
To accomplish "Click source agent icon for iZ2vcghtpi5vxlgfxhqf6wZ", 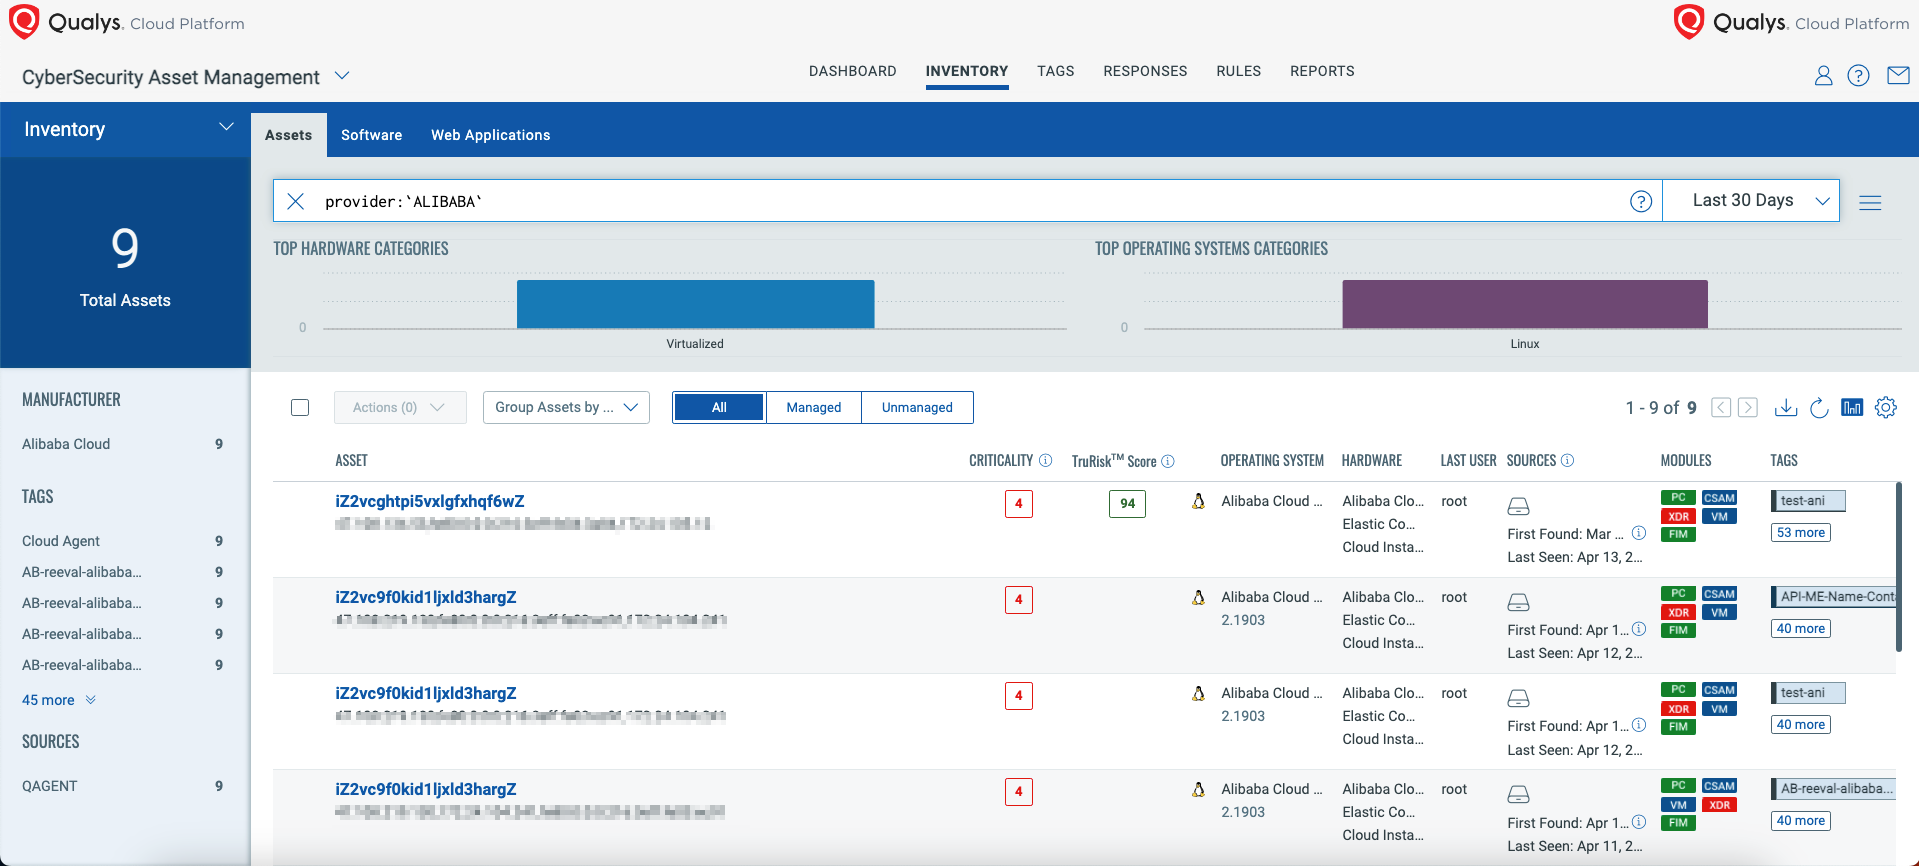I will (x=1518, y=506).
